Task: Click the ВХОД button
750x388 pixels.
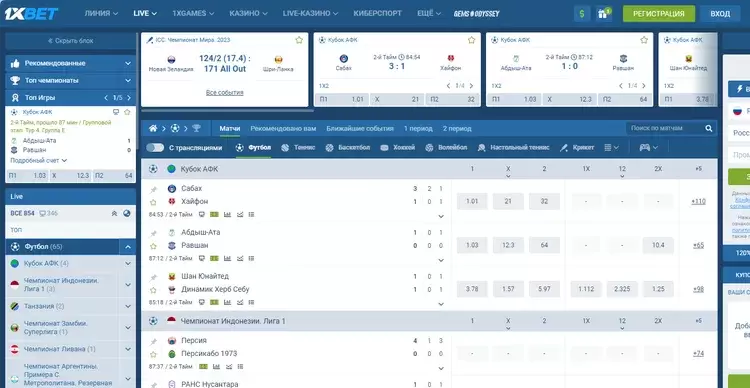Action: click(720, 14)
